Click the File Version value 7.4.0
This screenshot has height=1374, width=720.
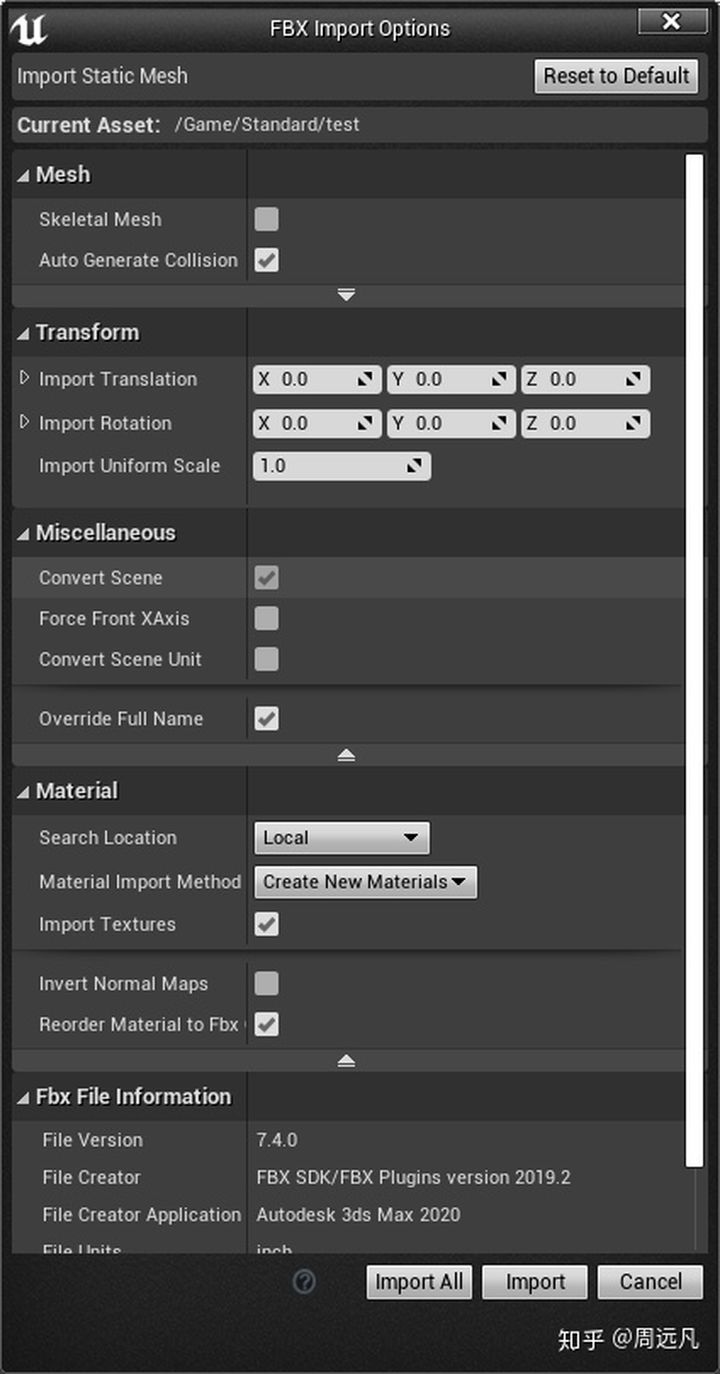click(x=277, y=1140)
